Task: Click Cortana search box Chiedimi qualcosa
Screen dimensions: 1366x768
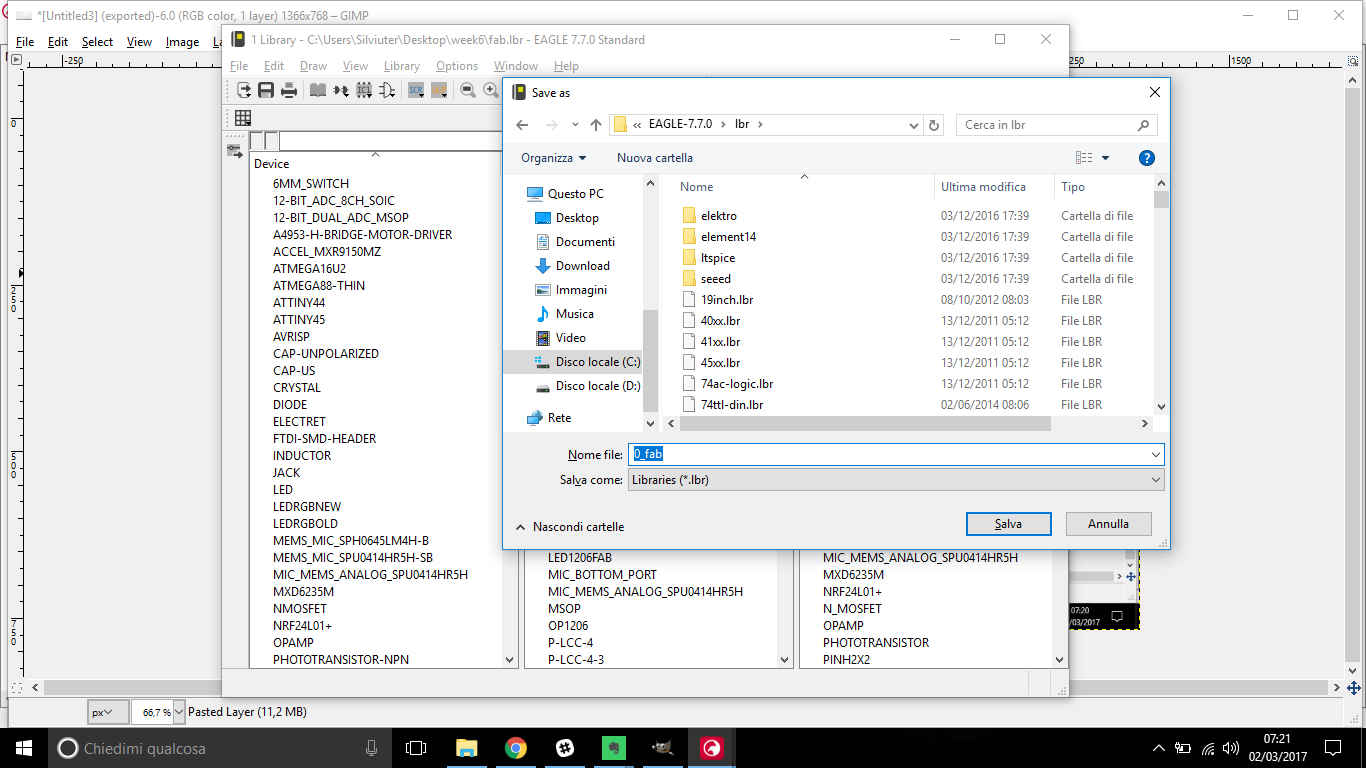Action: click(x=217, y=748)
